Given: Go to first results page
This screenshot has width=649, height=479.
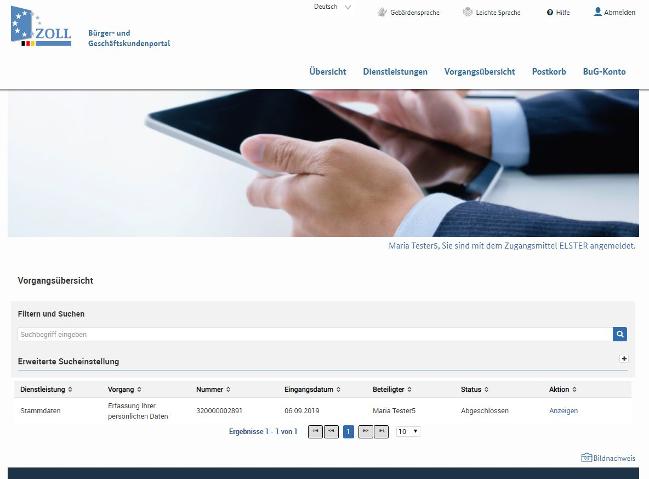Looking at the screenshot, I should tap(315, 431).
